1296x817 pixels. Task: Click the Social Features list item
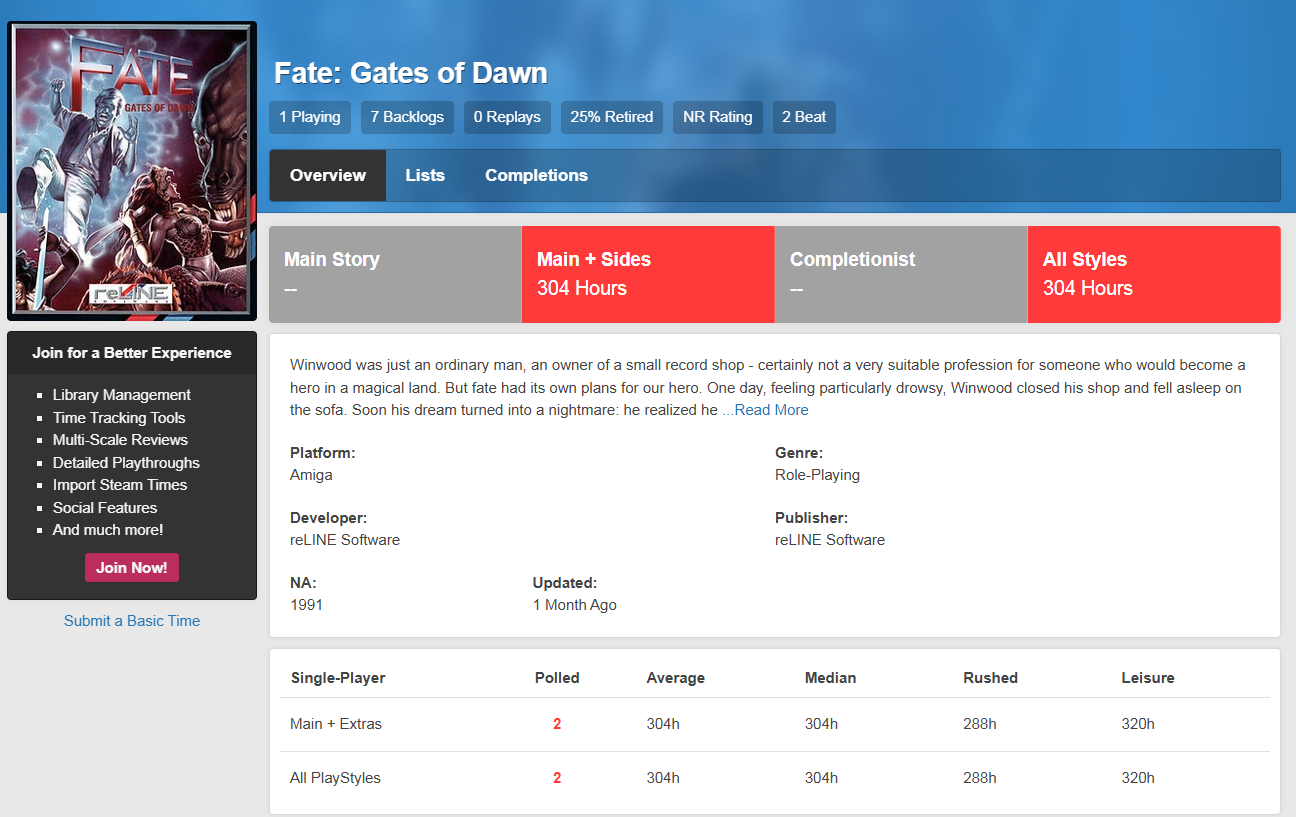tap(105, 508)
